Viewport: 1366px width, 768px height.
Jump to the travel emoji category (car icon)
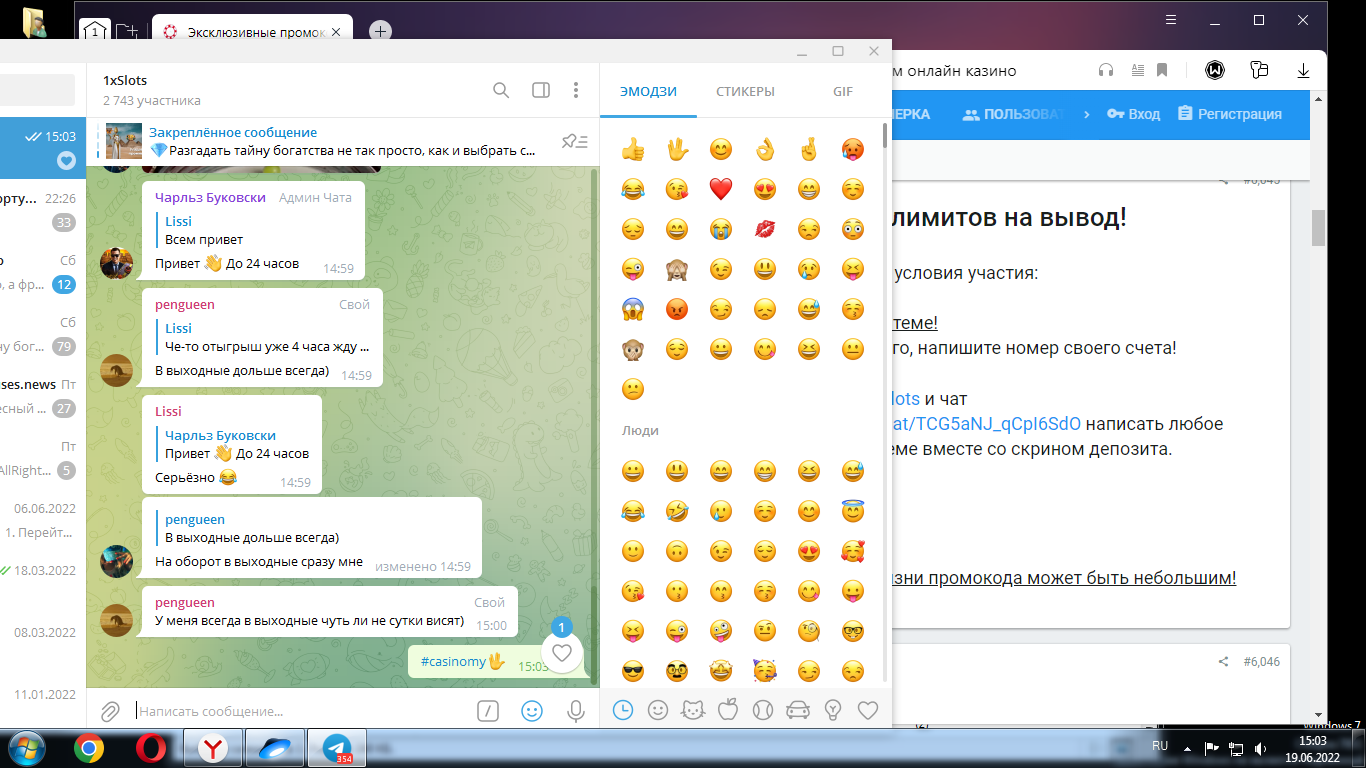797,710
